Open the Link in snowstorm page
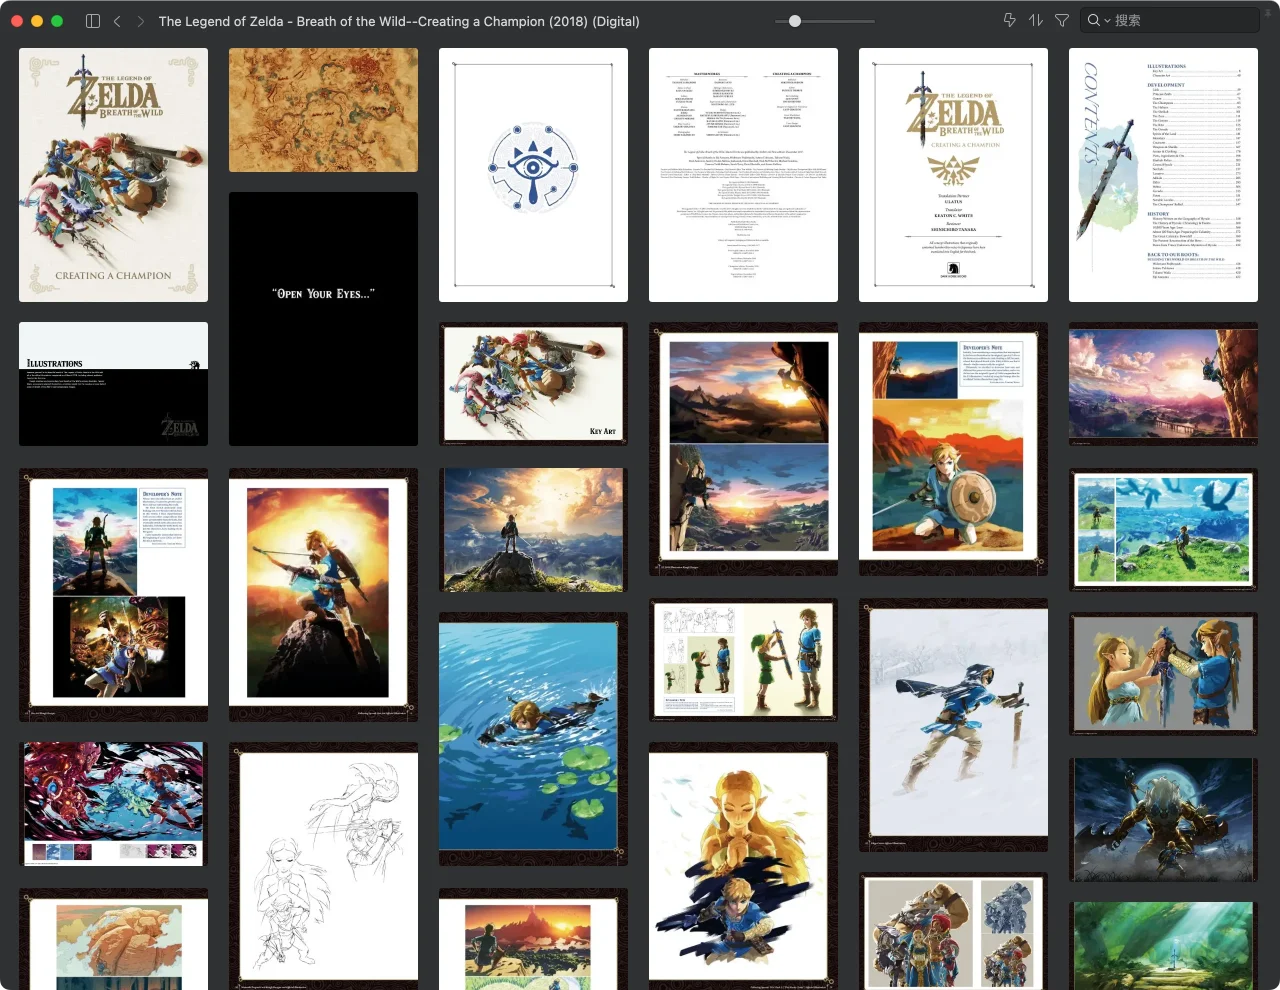Screen dimensions: 1280x990 [x=954, y=725]
